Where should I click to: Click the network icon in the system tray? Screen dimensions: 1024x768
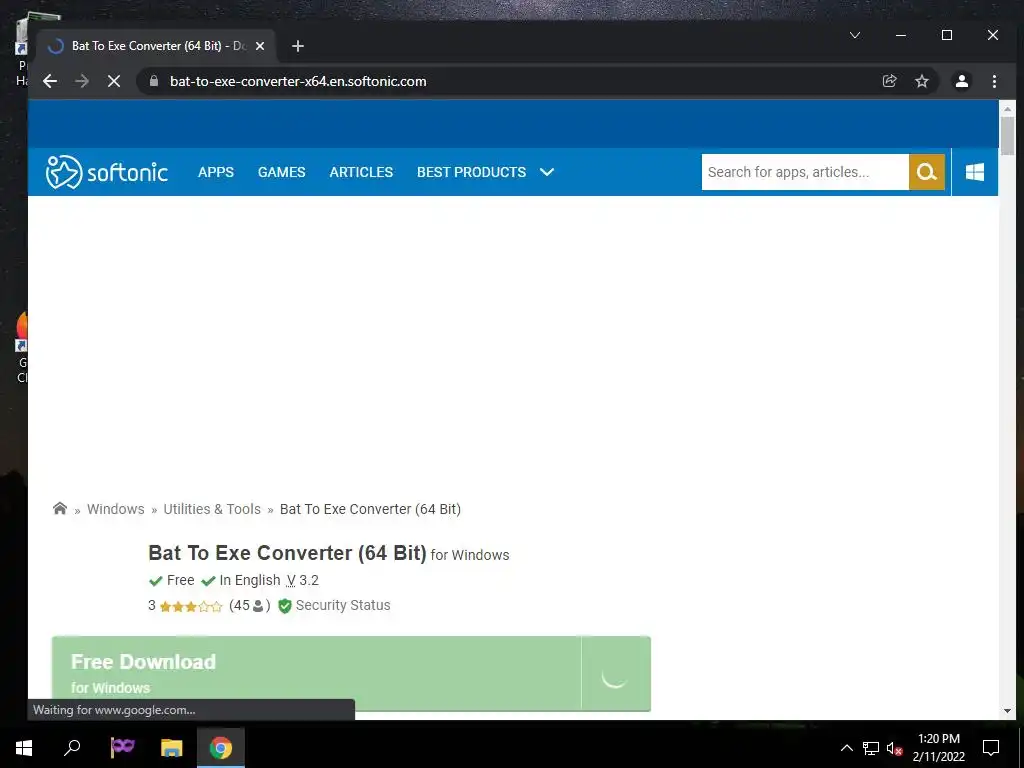tap(871, 748)
